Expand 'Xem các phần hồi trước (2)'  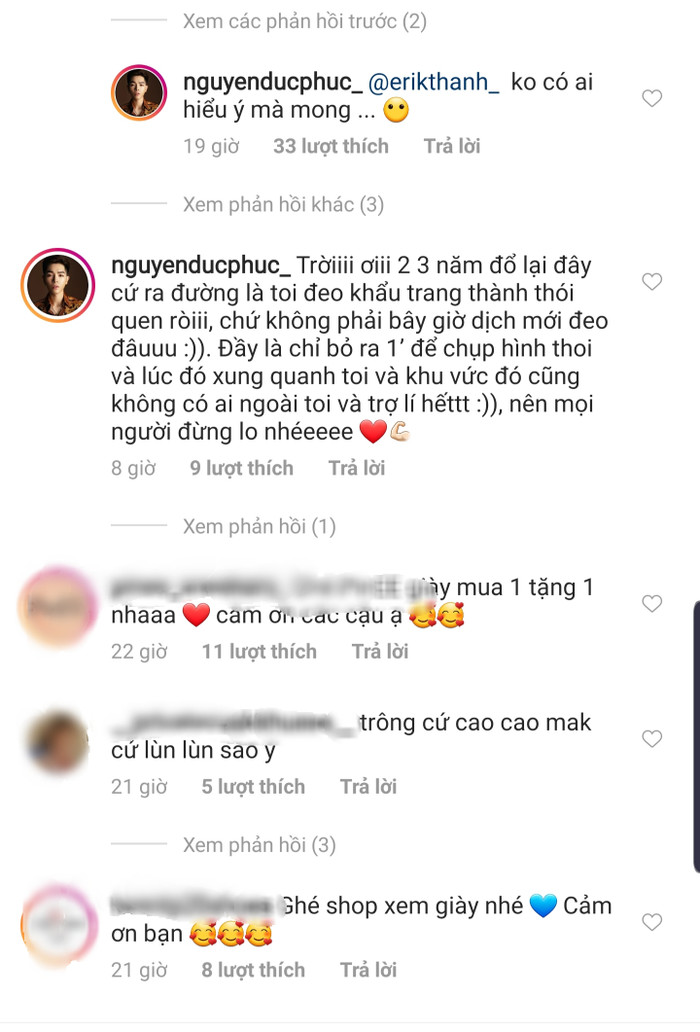tap(305, 21)
